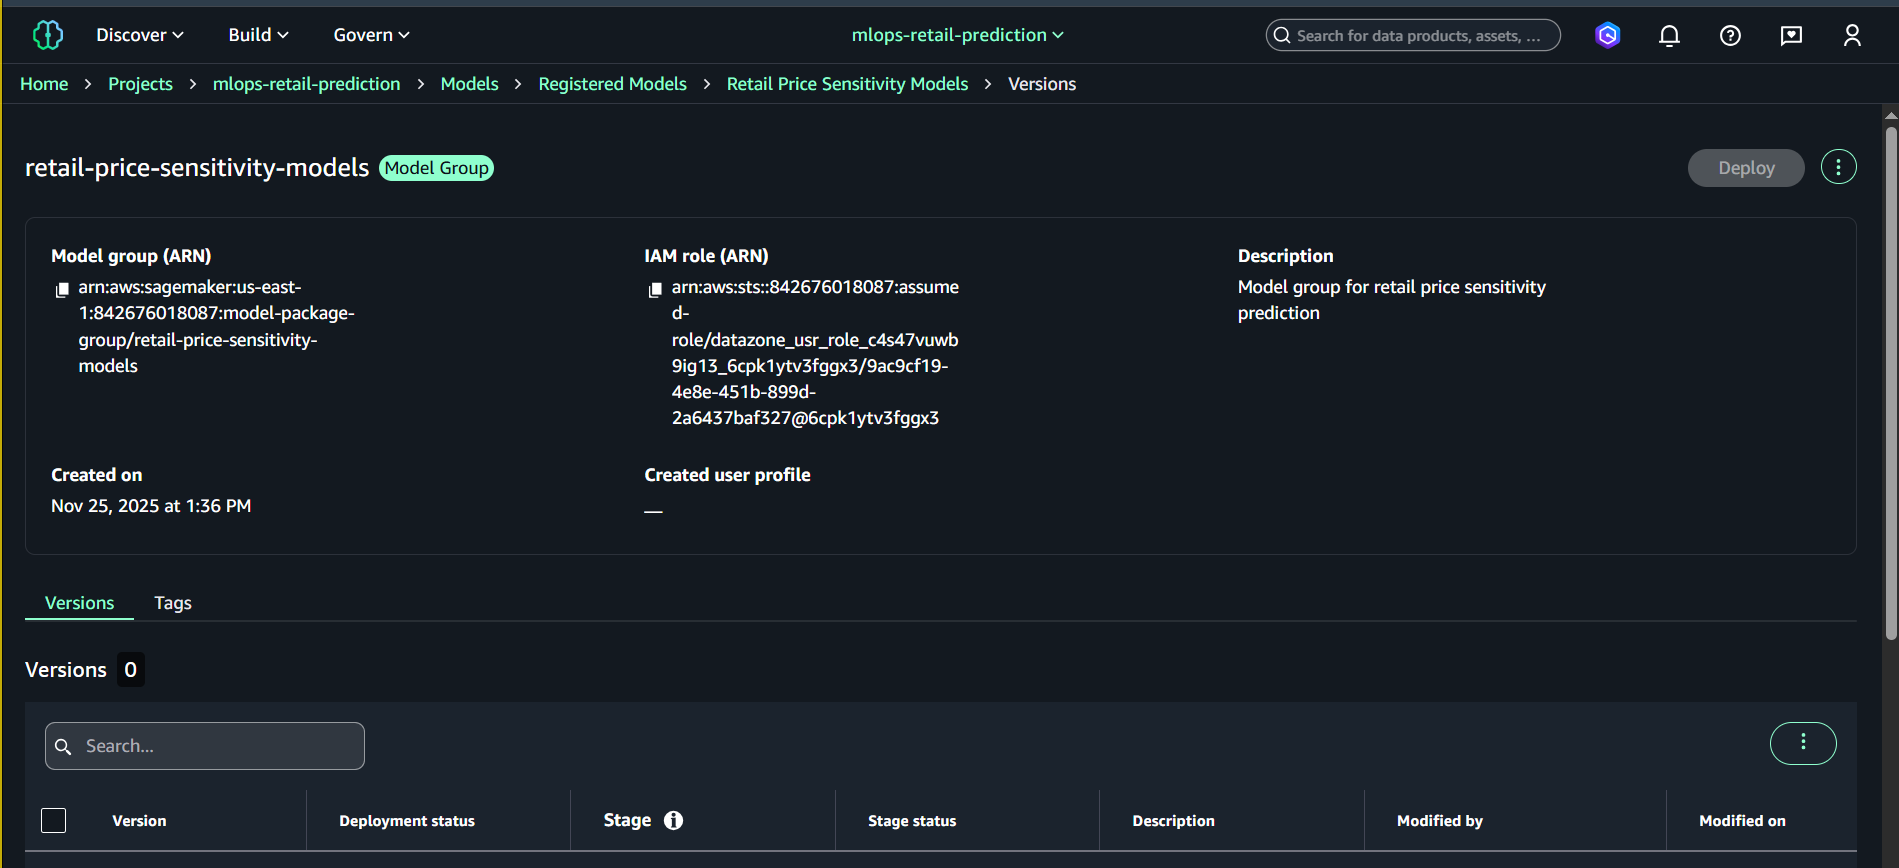Go to Home breadcrumb
This screenshot has width=1899, height=868.
click(44, 84)
